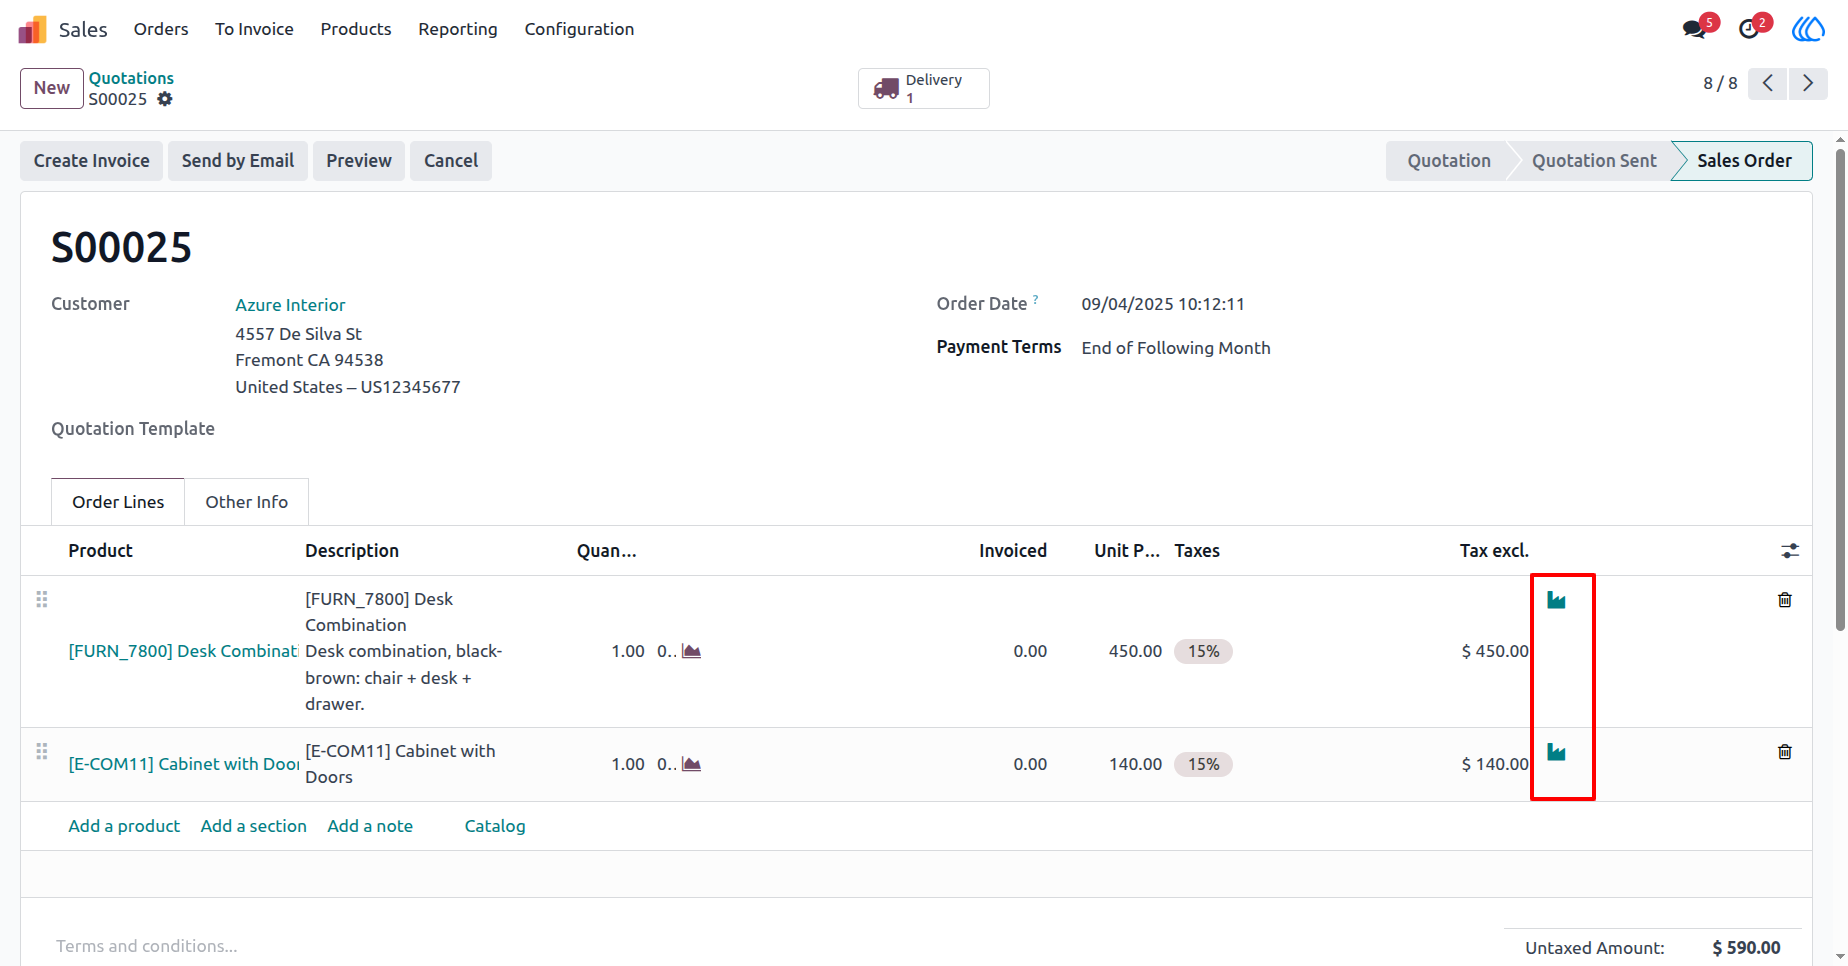Open column settings adjust icon
The width and height of the screenshot is (1848, 966).
[1790, 551]
